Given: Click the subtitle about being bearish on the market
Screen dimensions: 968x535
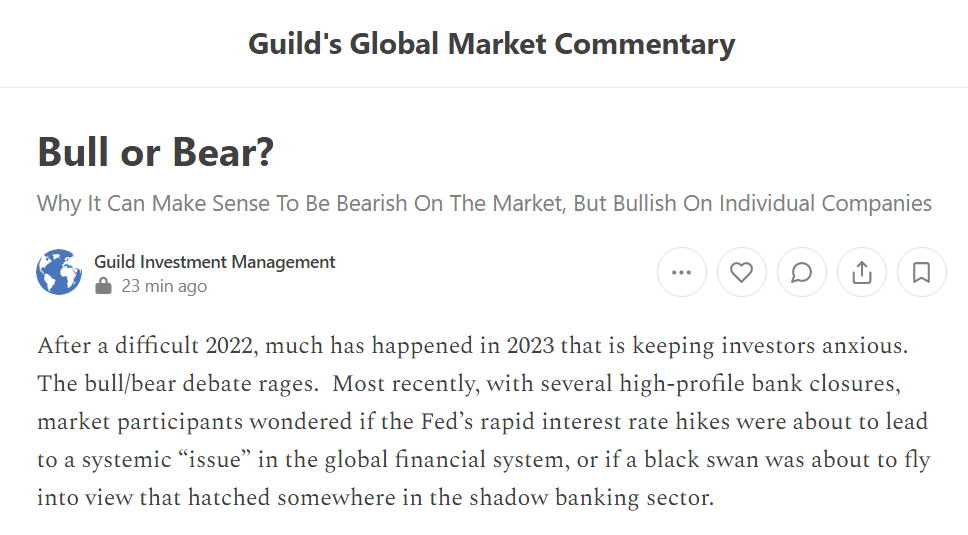Looking at the screenshot, I should point(484,203).
